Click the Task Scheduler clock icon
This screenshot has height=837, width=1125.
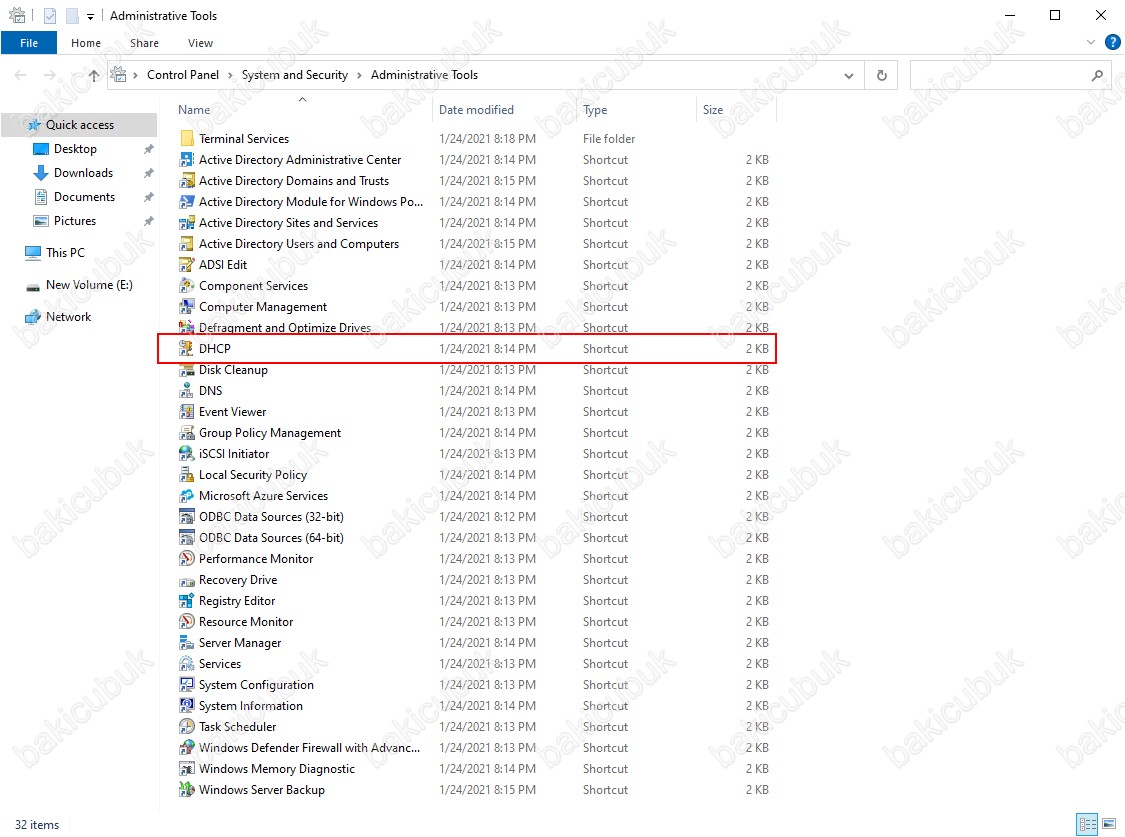187,727
